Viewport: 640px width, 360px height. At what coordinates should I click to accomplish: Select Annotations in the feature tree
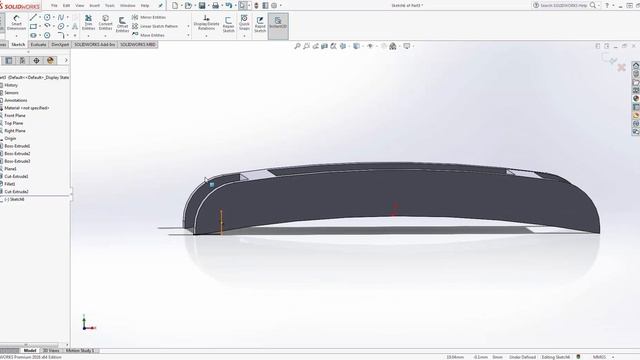tap(16, 100)
